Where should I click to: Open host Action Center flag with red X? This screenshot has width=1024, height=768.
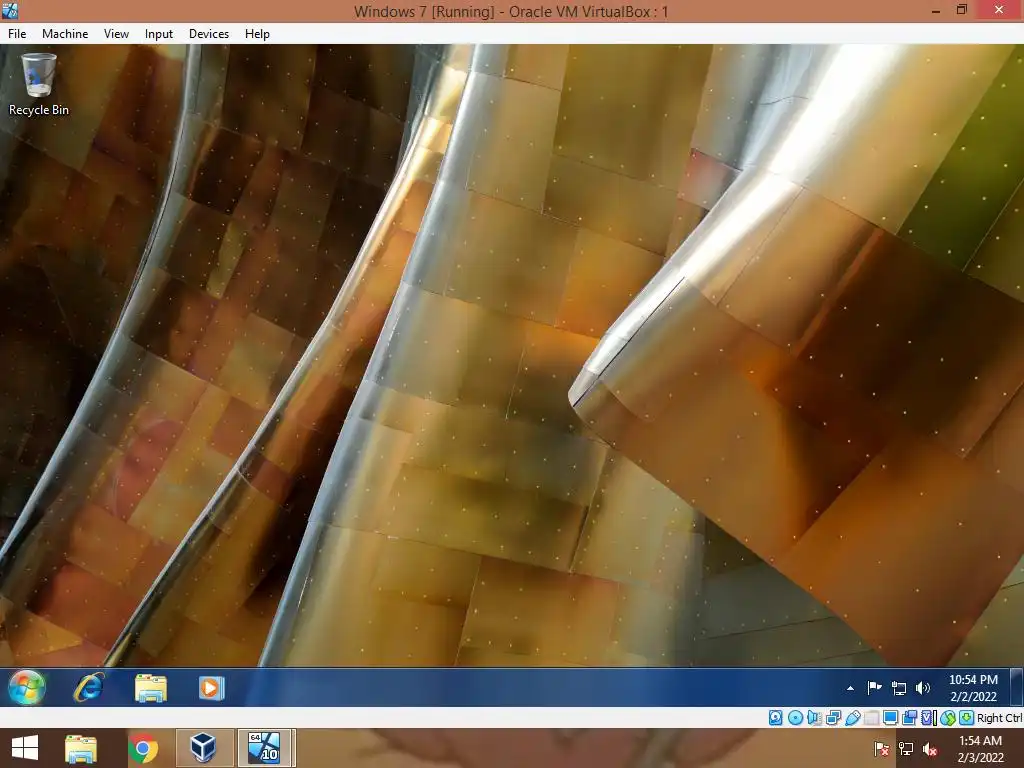click(882, 748)
